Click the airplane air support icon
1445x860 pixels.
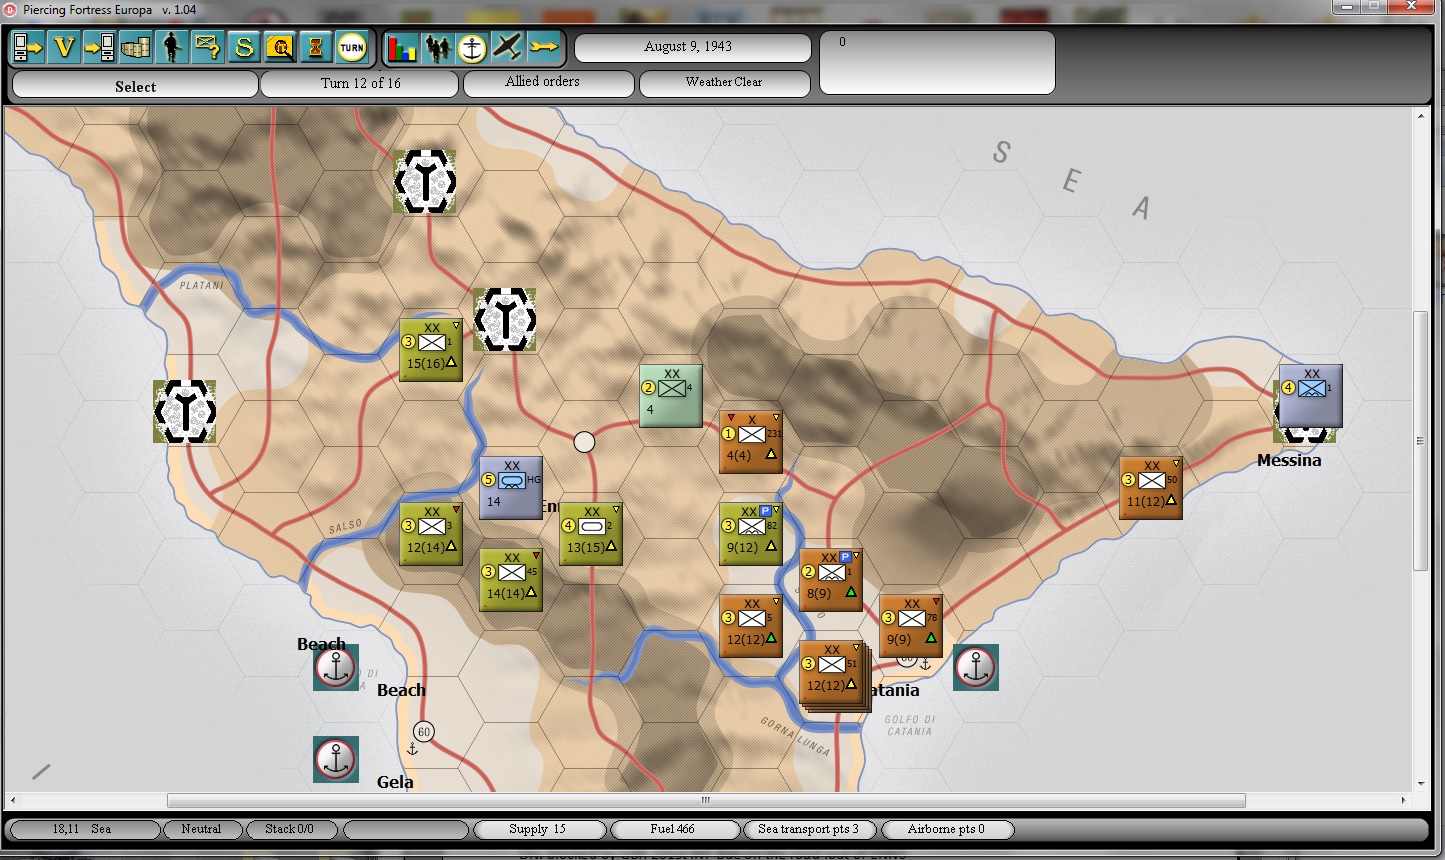[x=508, y=47]
